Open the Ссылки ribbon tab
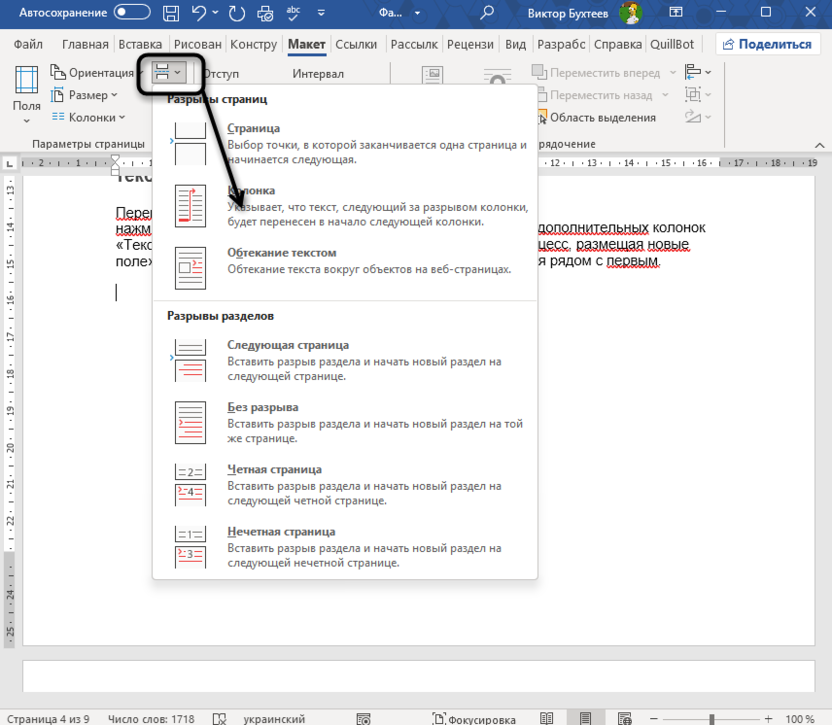832x725 pixels. [356, 44]
